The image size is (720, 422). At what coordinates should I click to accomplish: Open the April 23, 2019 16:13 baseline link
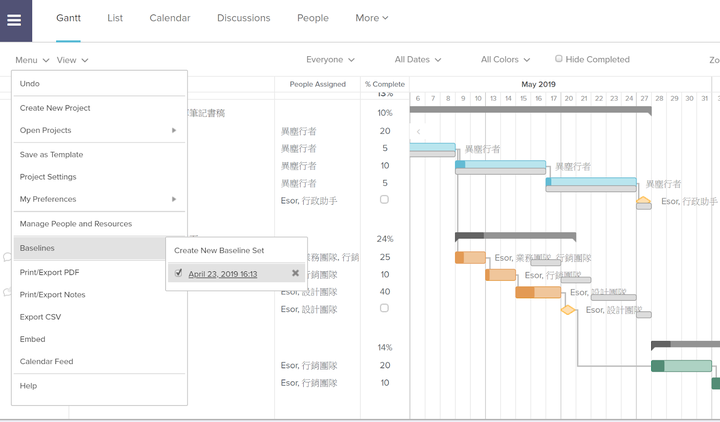223,274
